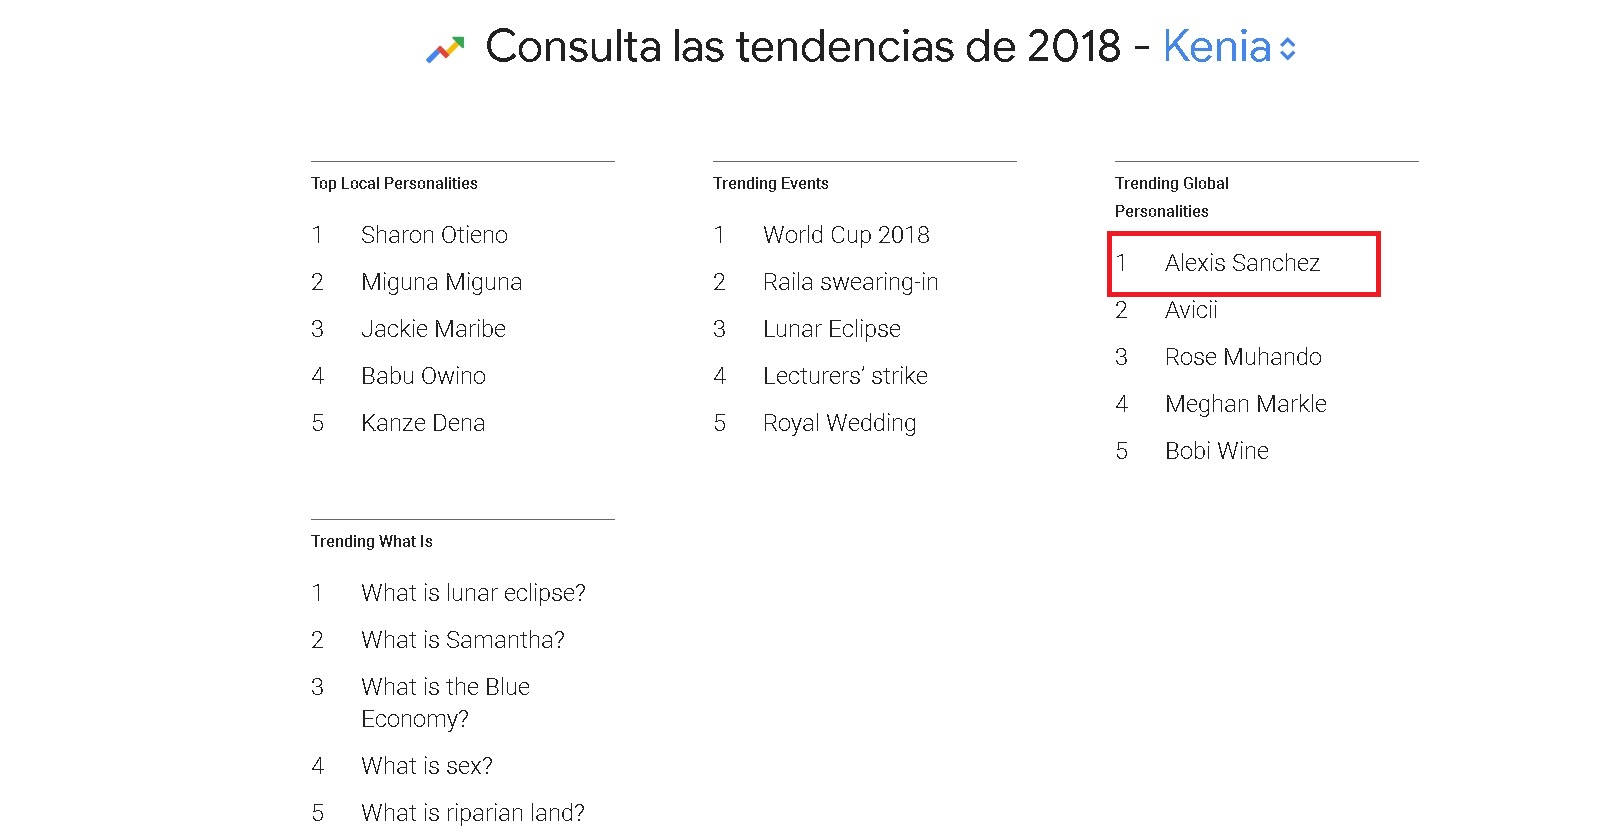1618x839 pixels.
Task: Click the up-down arrows beside Kenia
Action: (x=1288, y=49)
